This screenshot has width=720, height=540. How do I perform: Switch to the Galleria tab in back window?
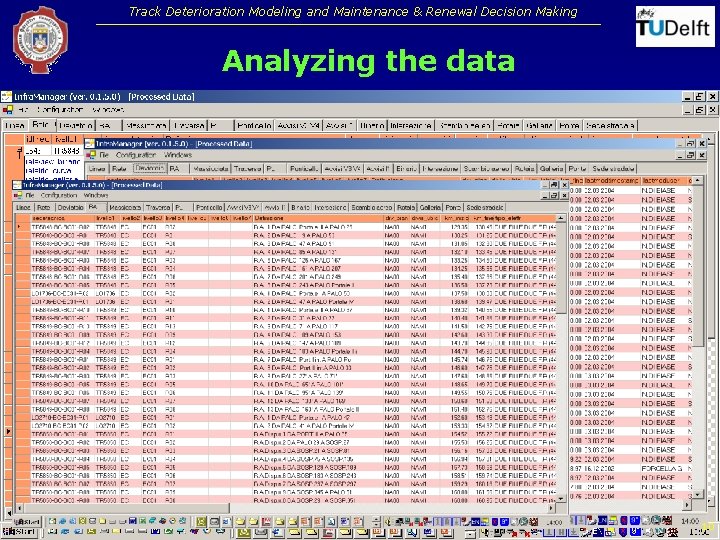pyautogui.click(x=539, y=125)
